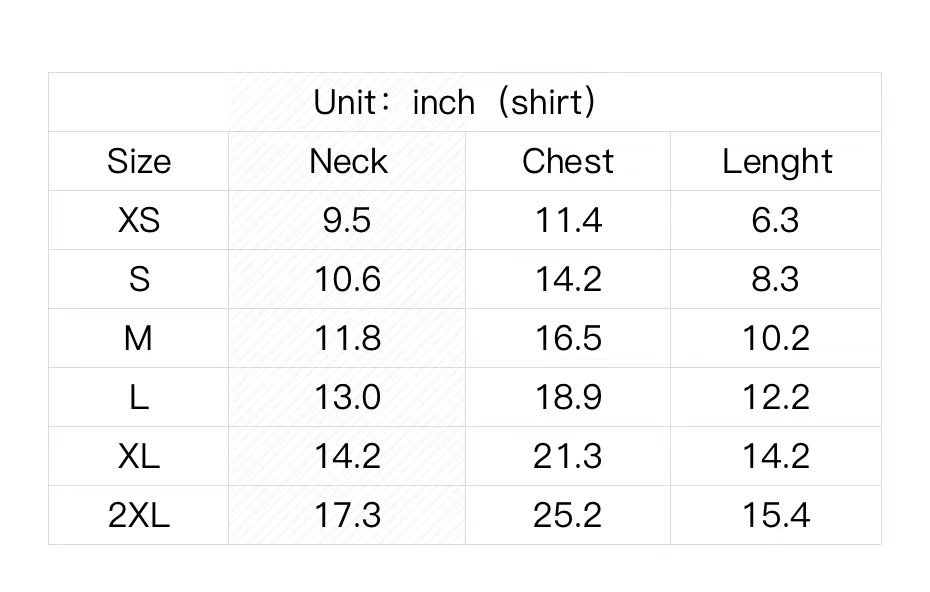Click the XS neck value 9.5

(347, 220)
